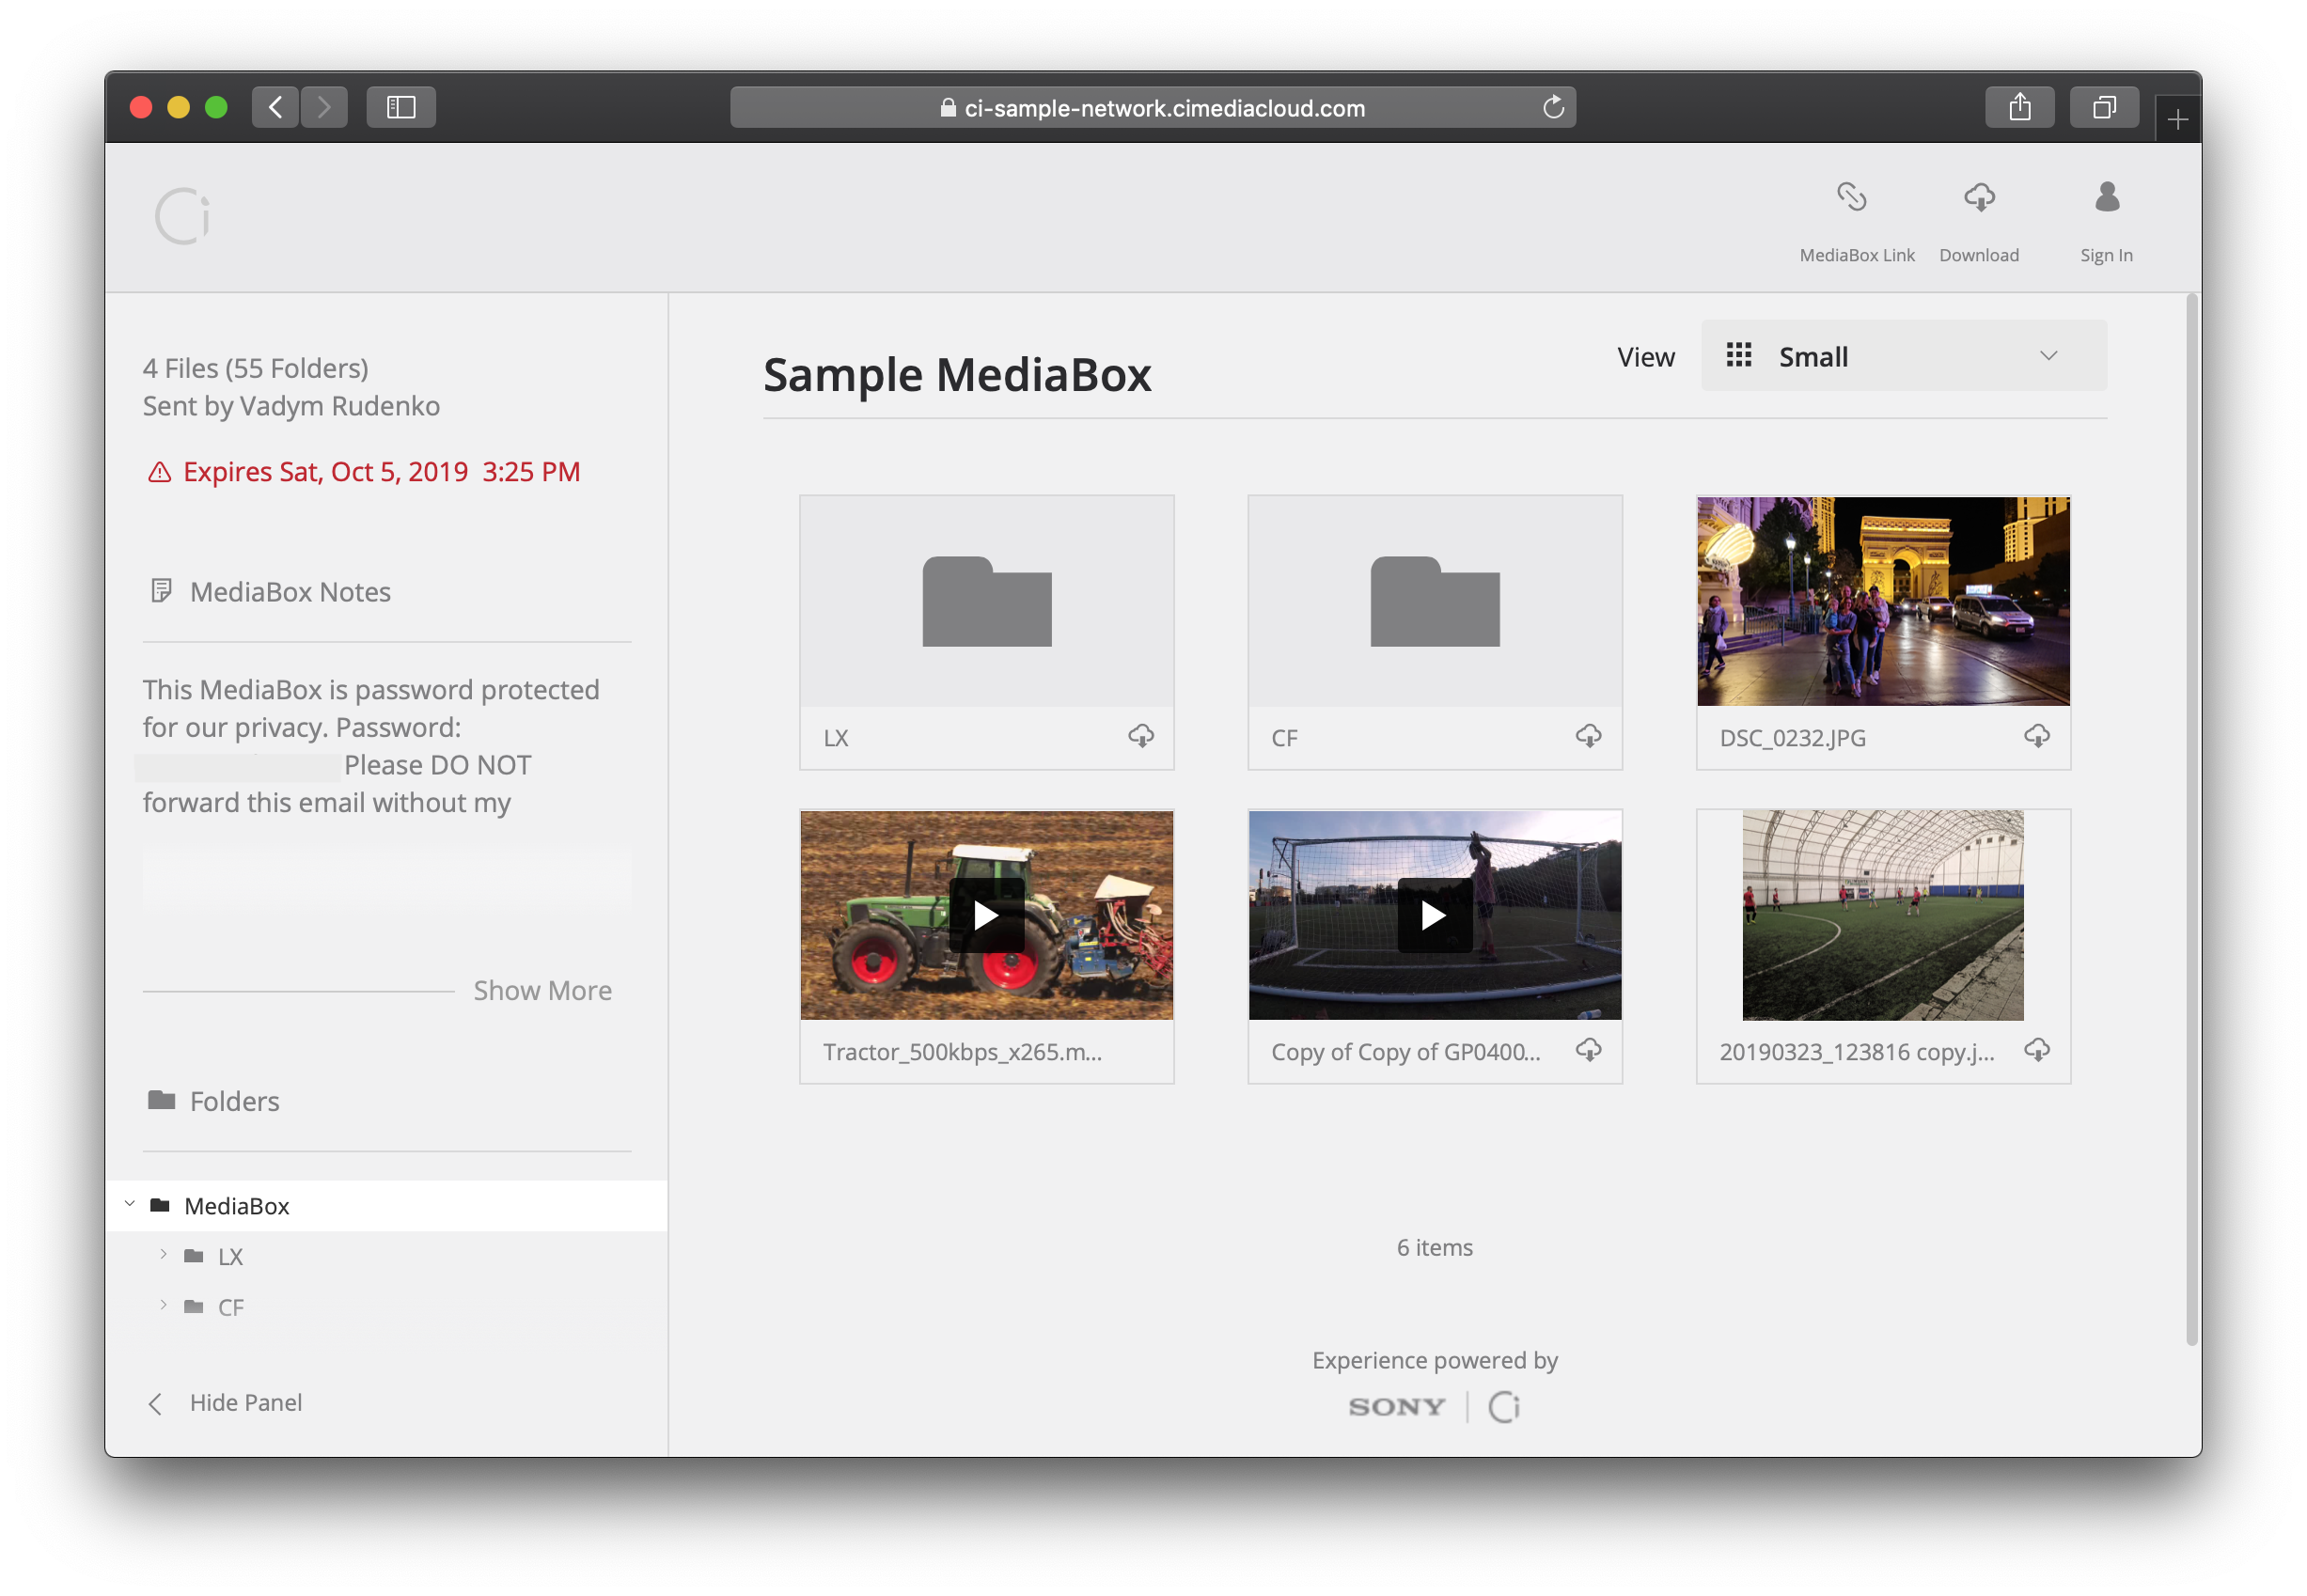Viewport: 2307px width, 1596px height.
Task: Click the Download cloud icon in the header
Action: (x=1980, y=198)
